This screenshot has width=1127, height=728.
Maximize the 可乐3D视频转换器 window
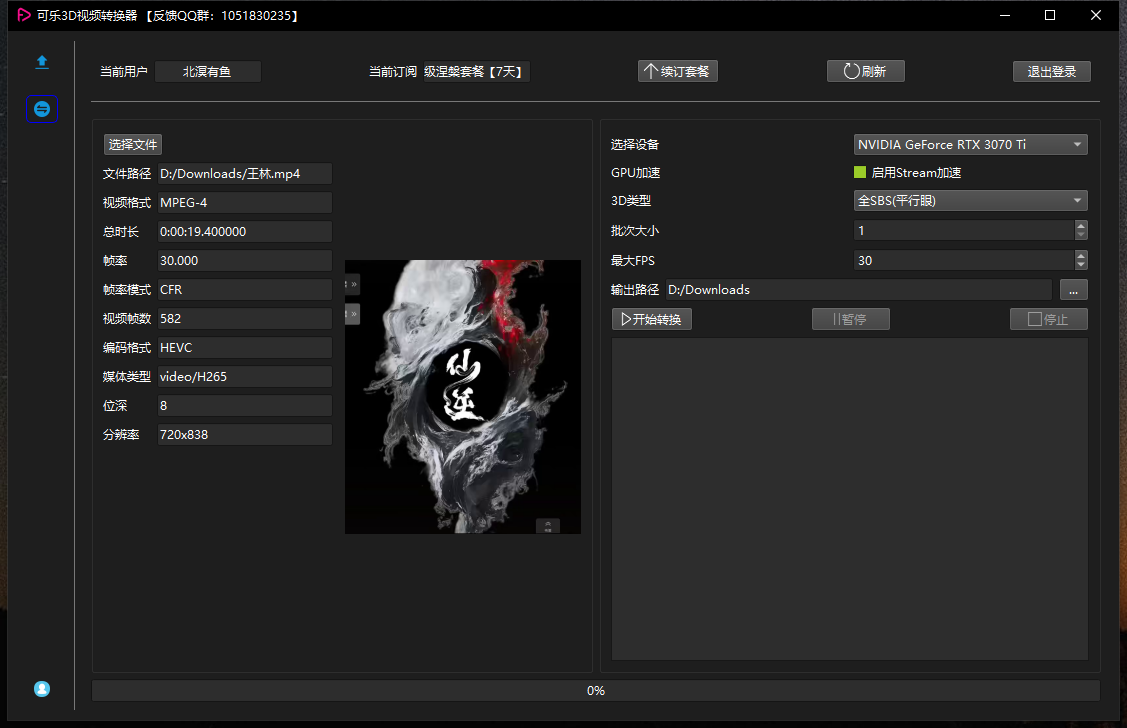(1050, 15)
